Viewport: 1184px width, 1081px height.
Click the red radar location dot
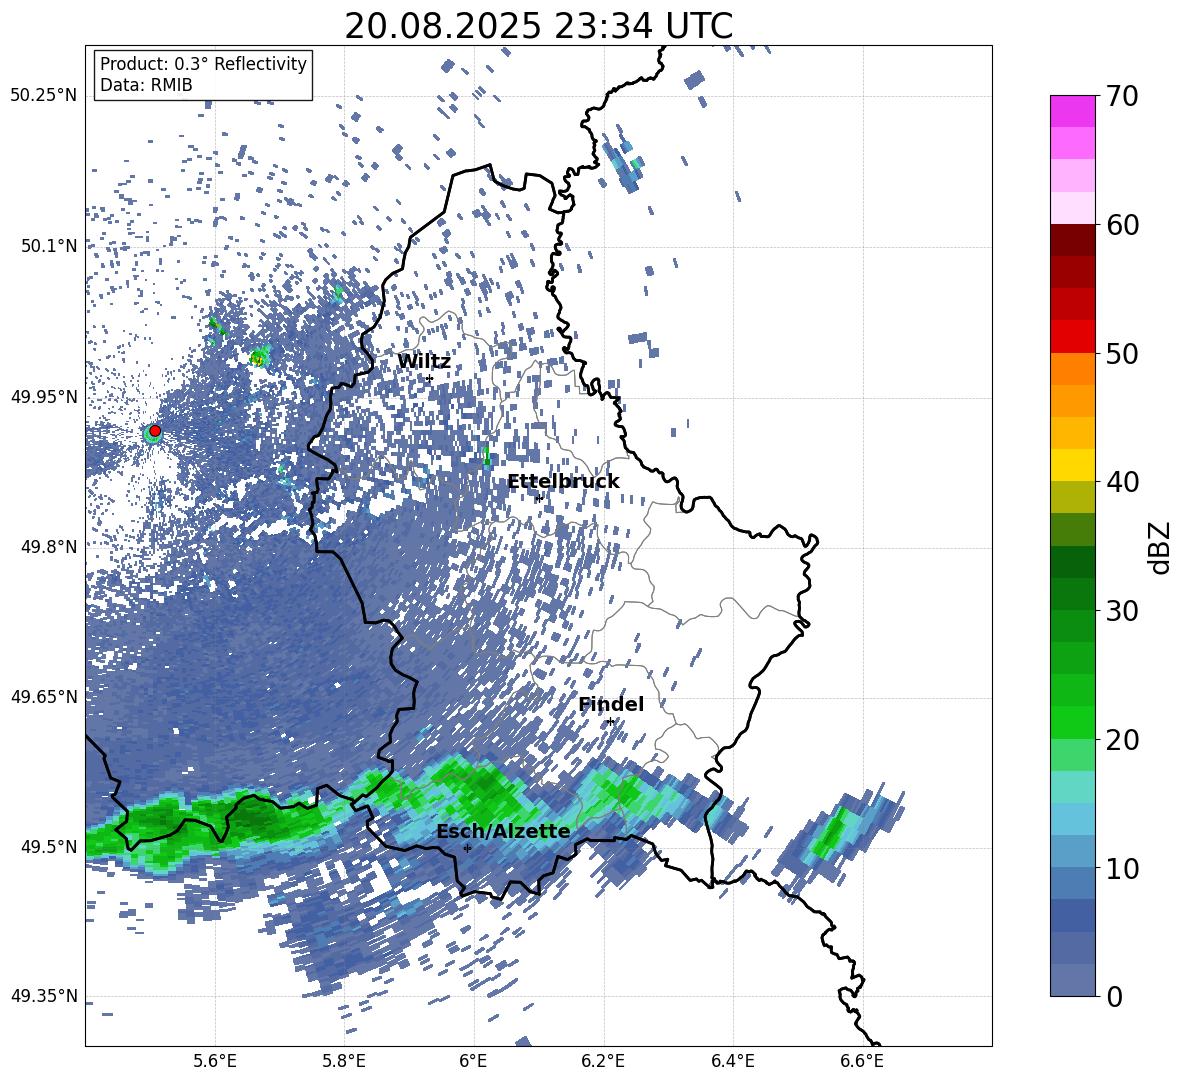pos(155,430)
